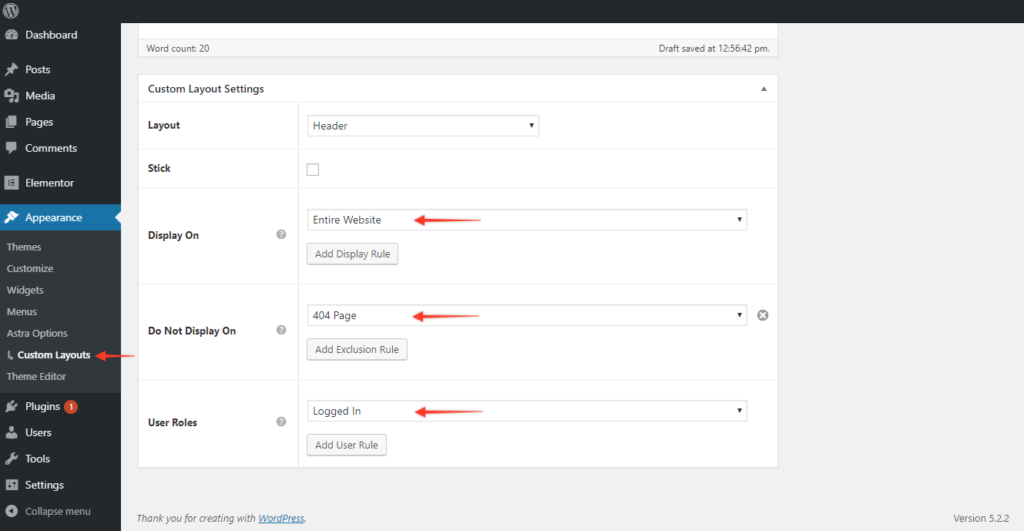Viewport: 1024px width, 531px height.
Task: Click help icon beside User Roles
Action: click(281, 422)
